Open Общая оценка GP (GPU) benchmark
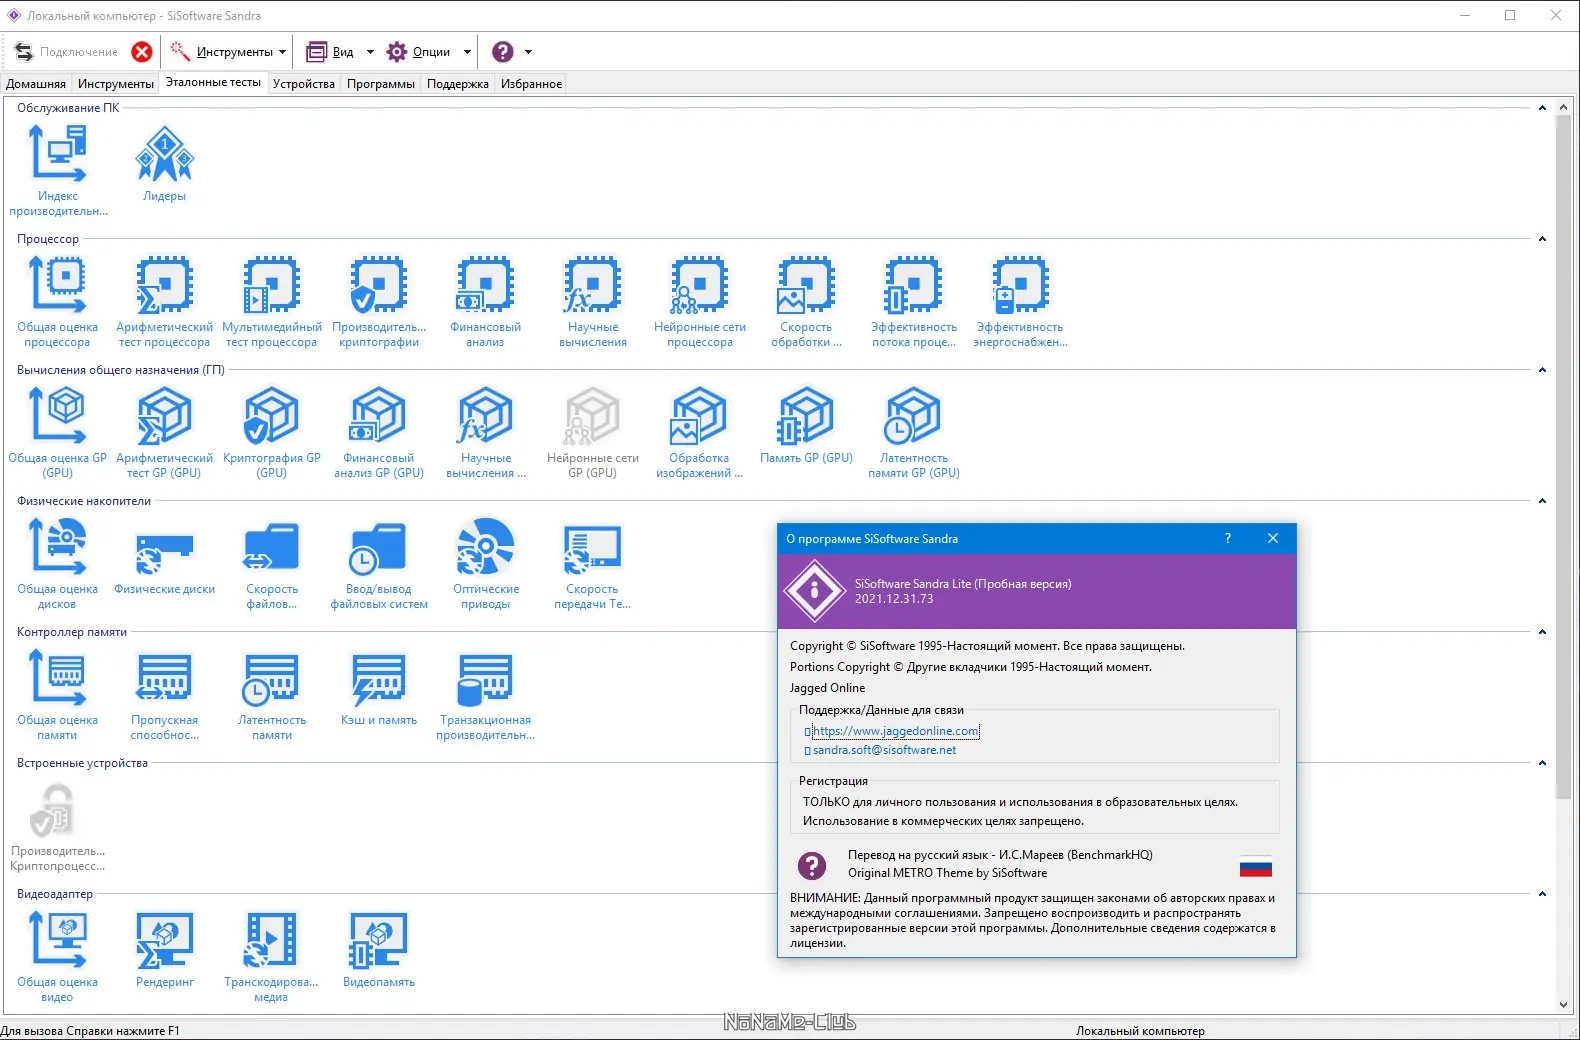 coord(58,432)
